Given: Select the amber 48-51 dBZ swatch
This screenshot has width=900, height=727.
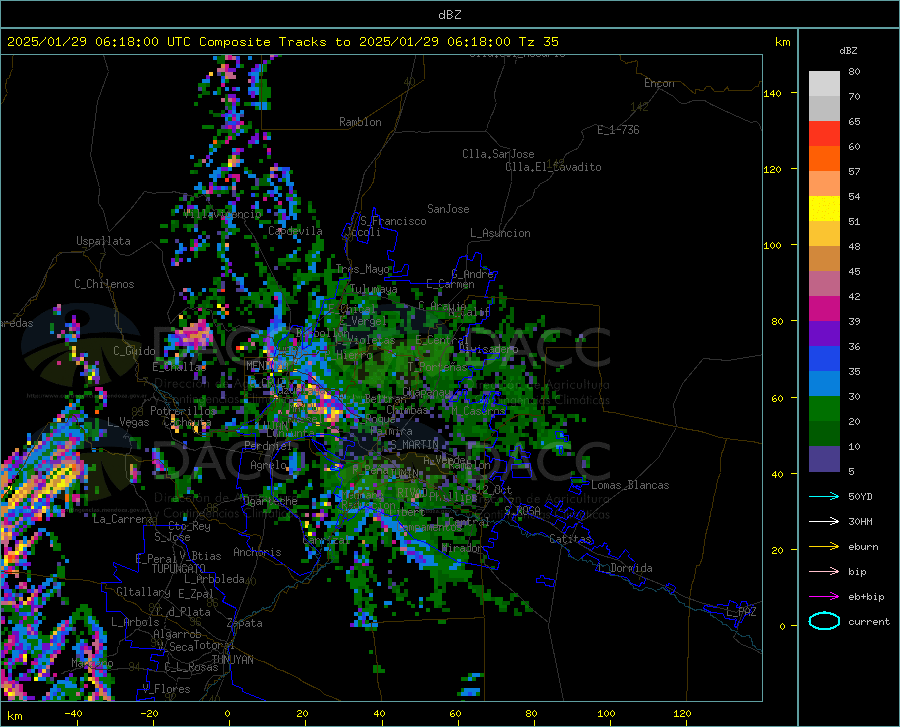Looking at the screenshot, I should tap(824, 234).
